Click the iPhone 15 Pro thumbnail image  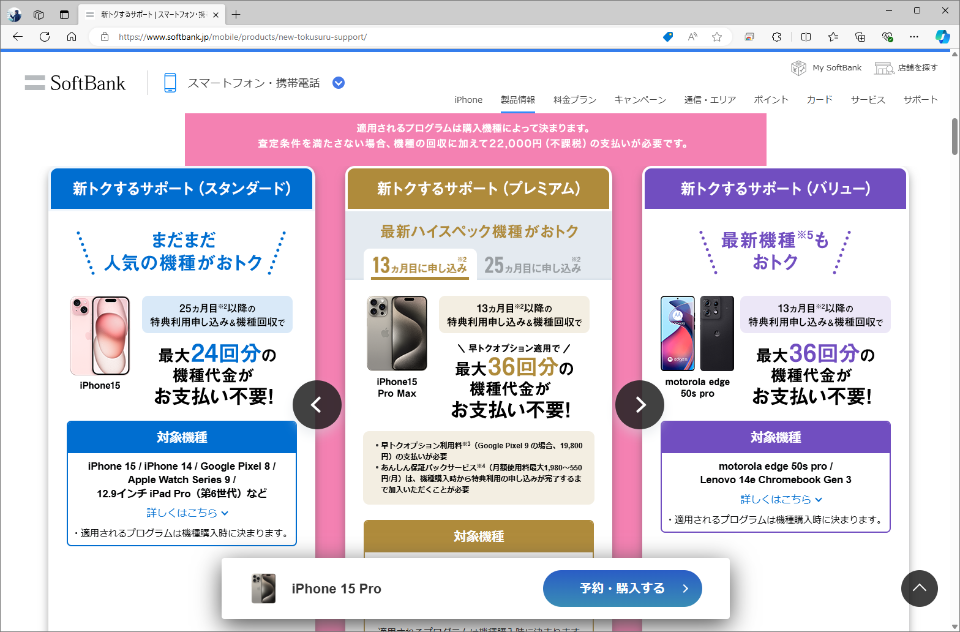tap(263, 589)
